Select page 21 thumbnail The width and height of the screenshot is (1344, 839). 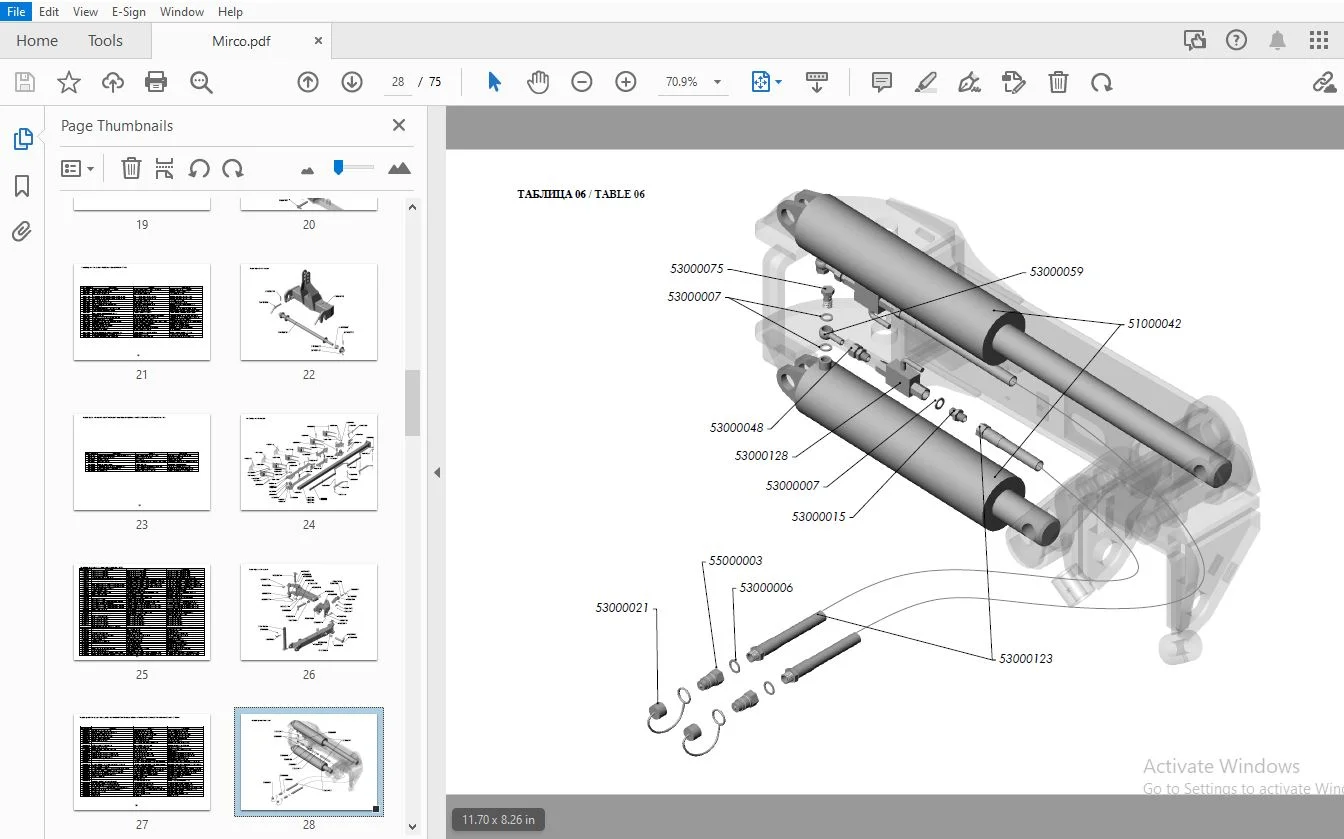click(142, 312)
